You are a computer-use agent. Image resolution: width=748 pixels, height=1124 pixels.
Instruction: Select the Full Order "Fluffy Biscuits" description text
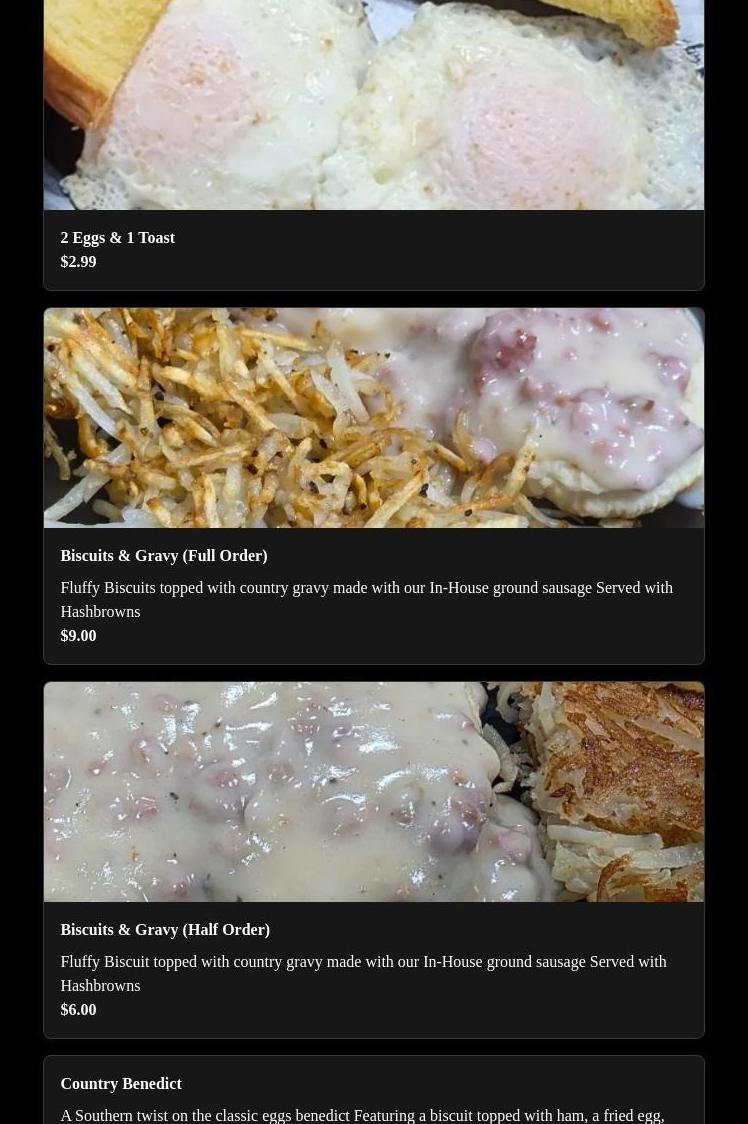click(x=366, y=599)
